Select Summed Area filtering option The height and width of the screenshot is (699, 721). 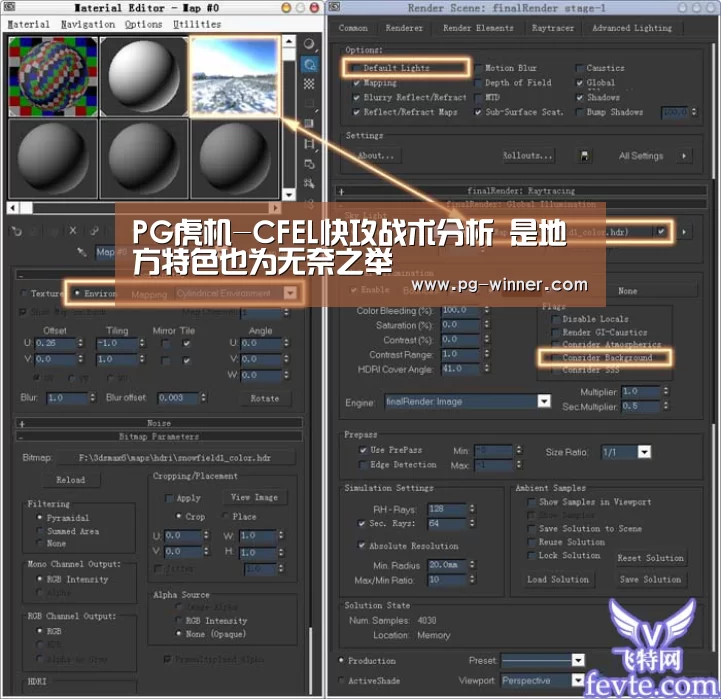coord(40,531)
